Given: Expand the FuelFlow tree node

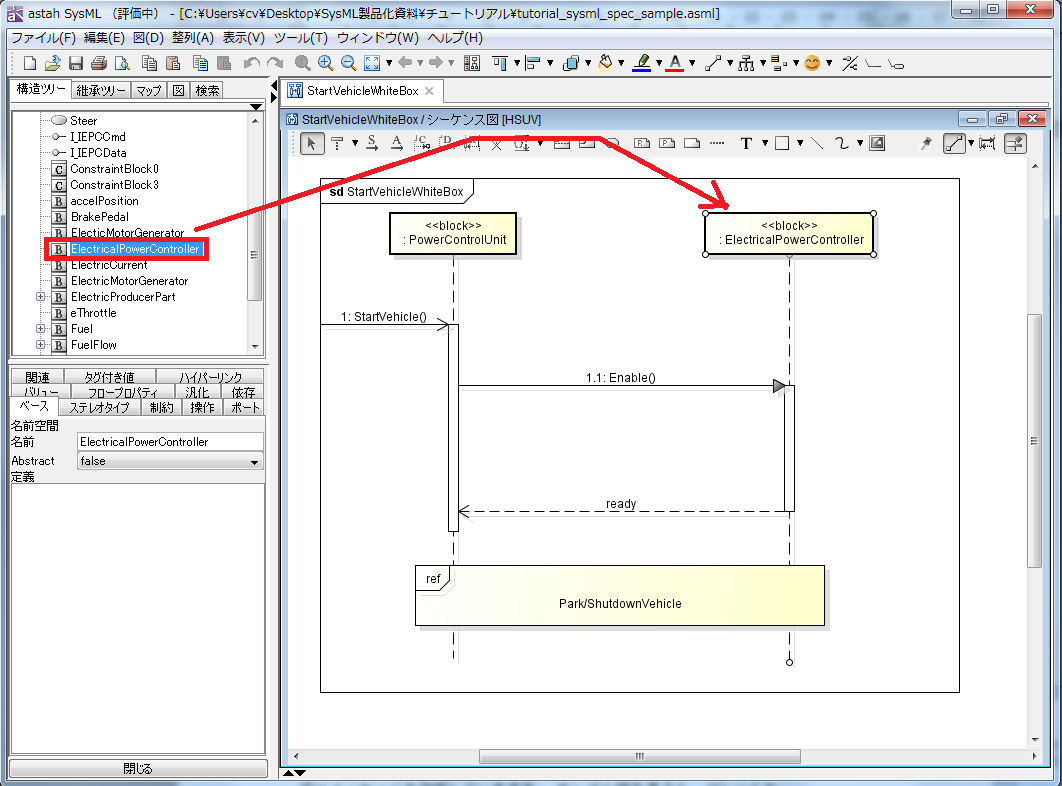Looking at the screenshot, I should click(41, 345).
